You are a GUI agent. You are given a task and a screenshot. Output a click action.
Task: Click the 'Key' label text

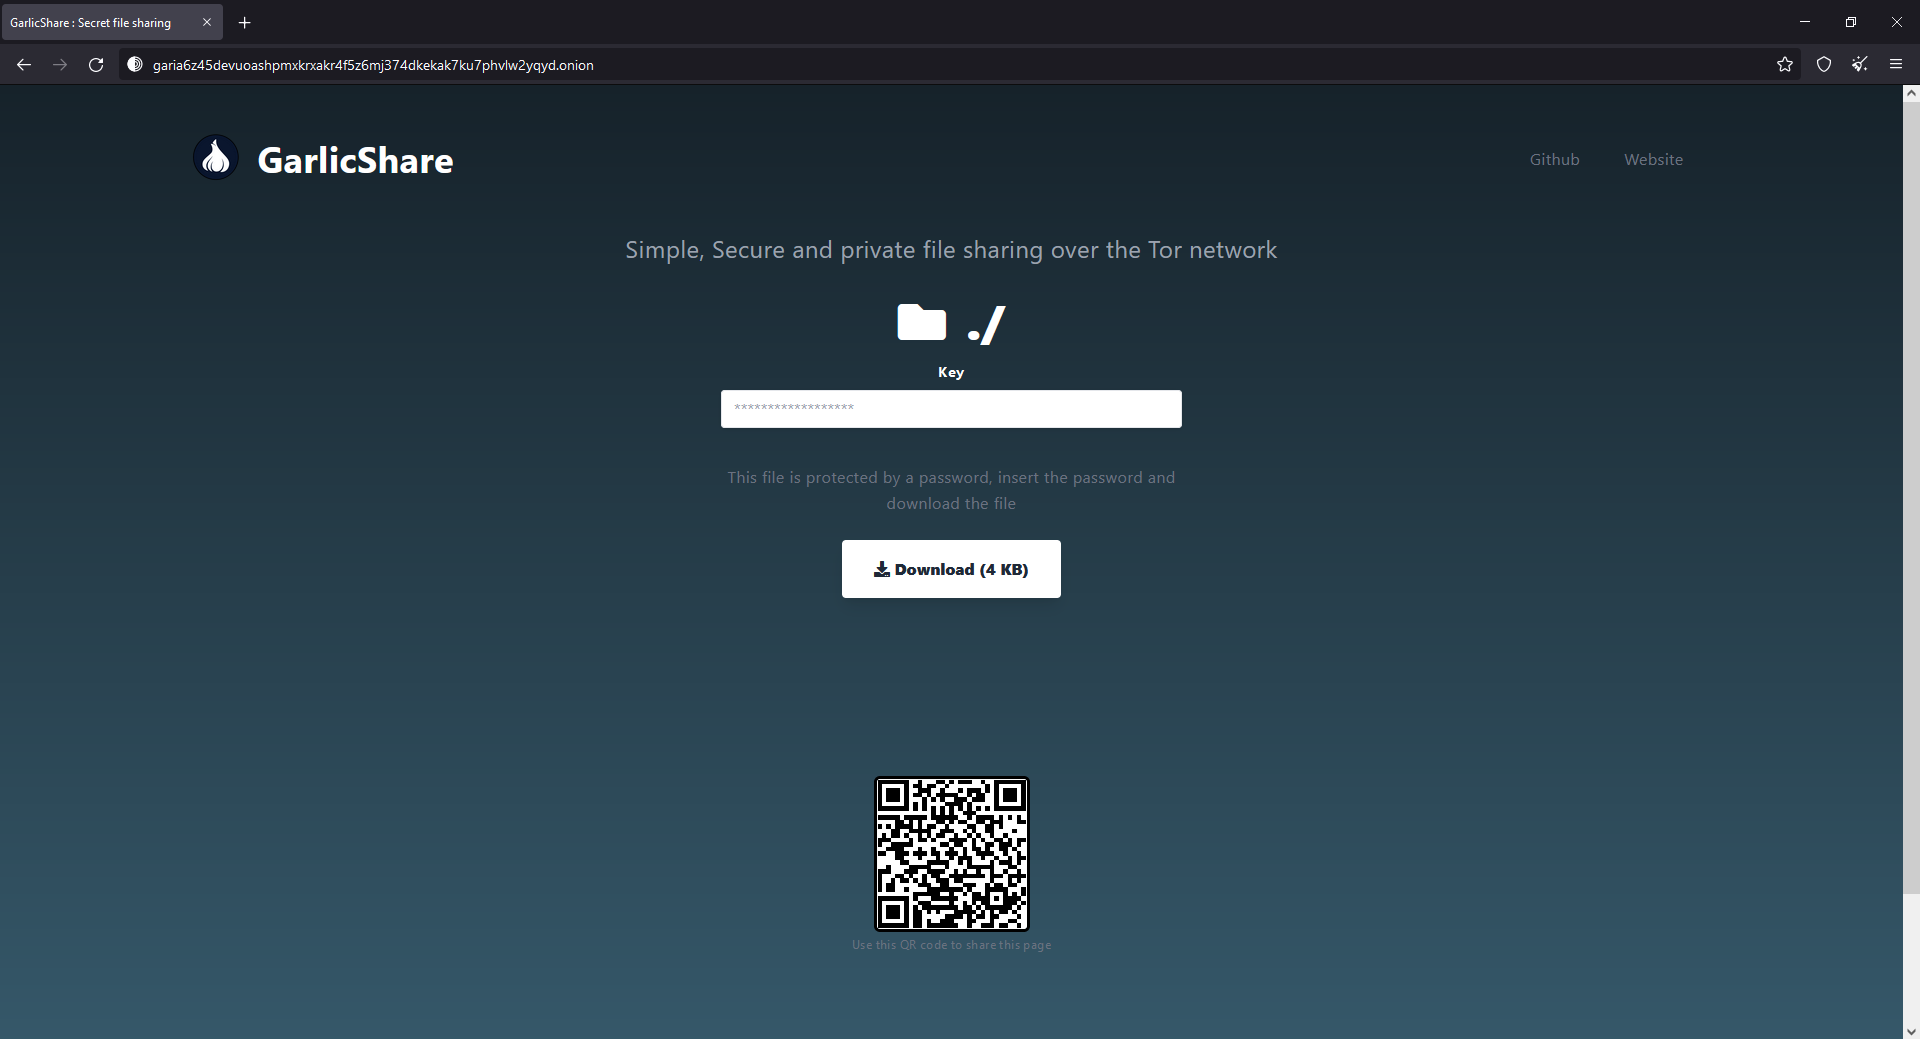(951, 372)
